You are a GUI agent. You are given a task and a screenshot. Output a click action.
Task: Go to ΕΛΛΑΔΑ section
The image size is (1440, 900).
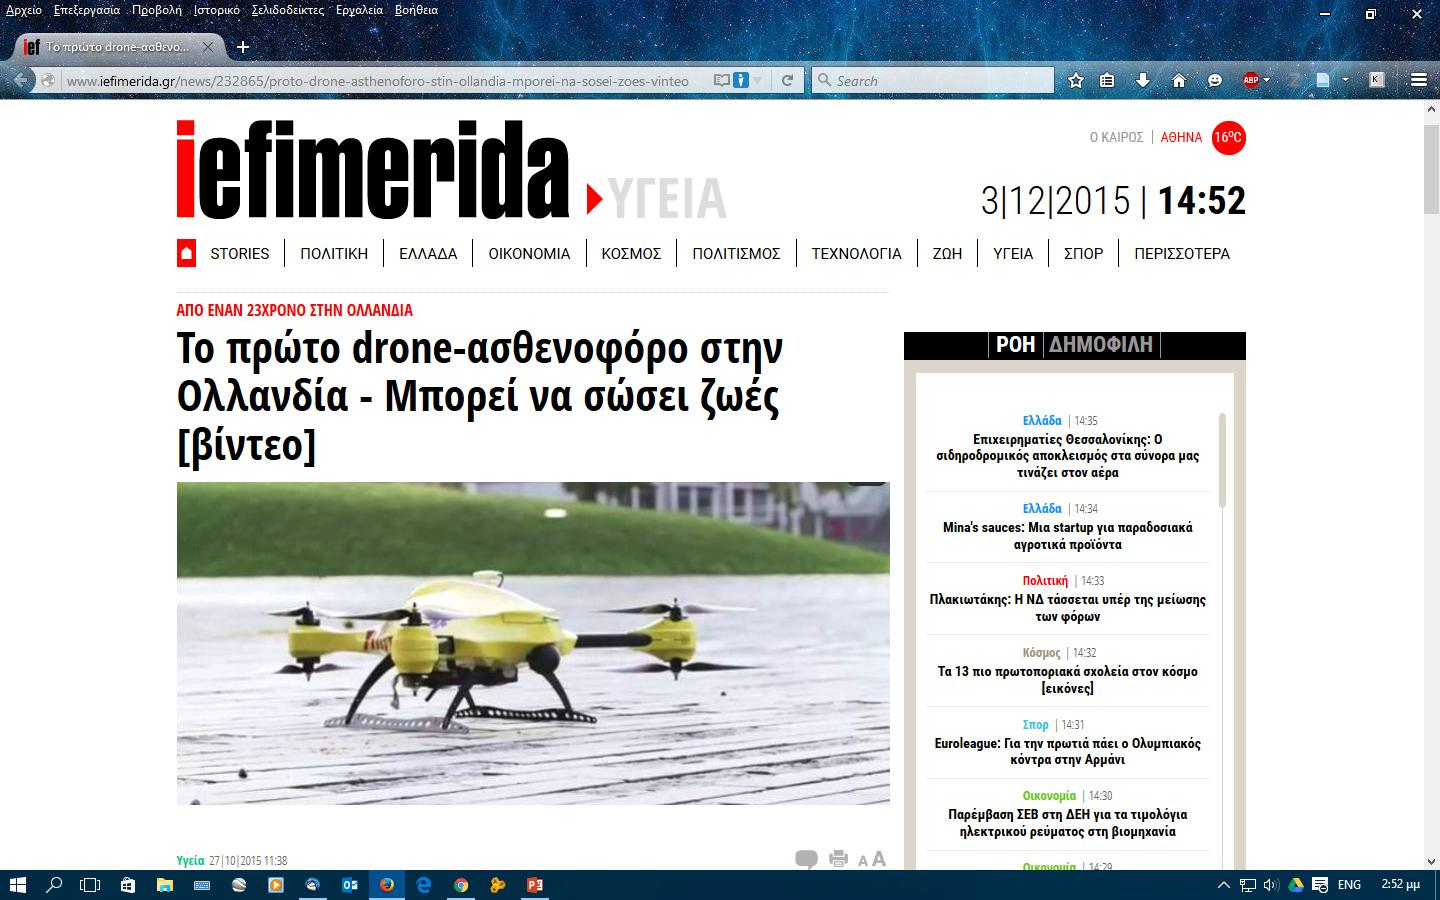pyautogui.click(x=428, y=254)
